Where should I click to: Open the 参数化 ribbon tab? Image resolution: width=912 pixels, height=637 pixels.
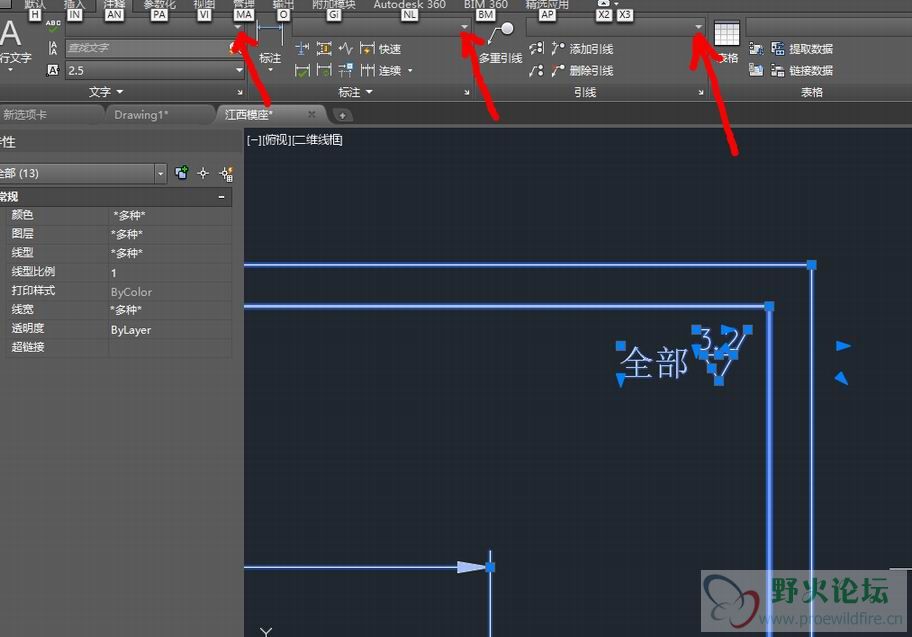[159, 5]
